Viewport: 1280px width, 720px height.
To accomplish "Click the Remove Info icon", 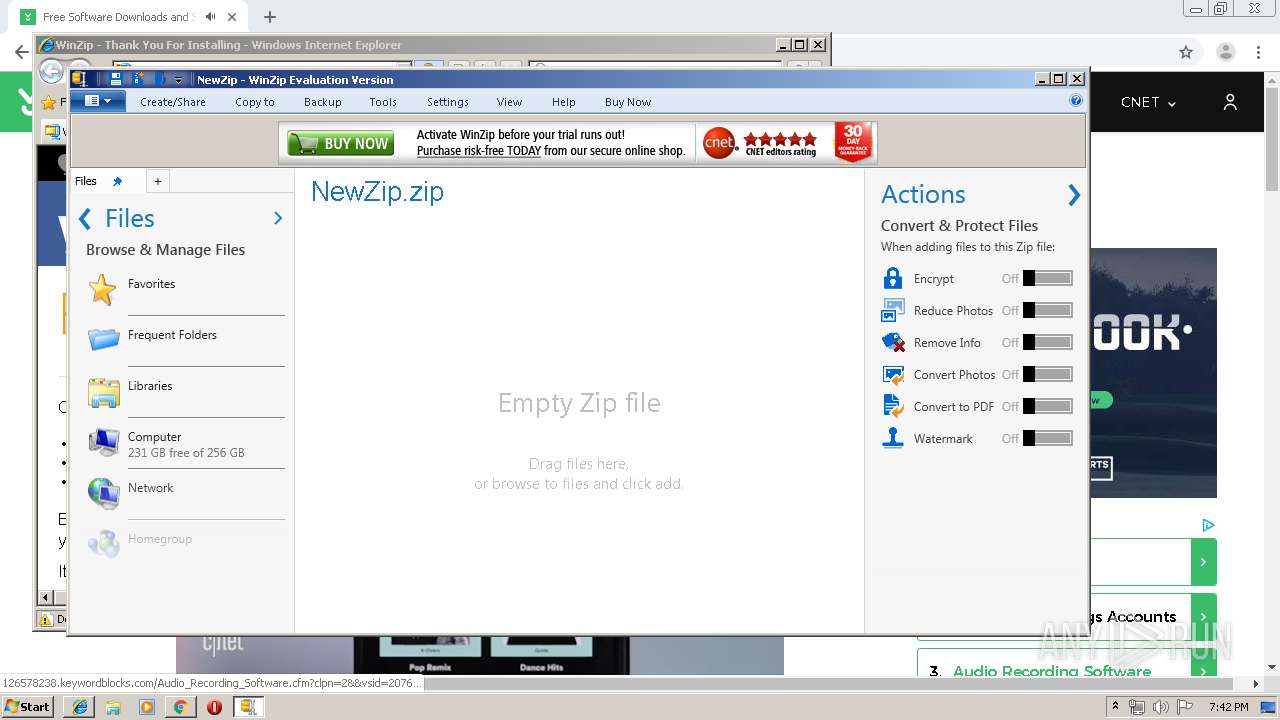I will 893,343.
